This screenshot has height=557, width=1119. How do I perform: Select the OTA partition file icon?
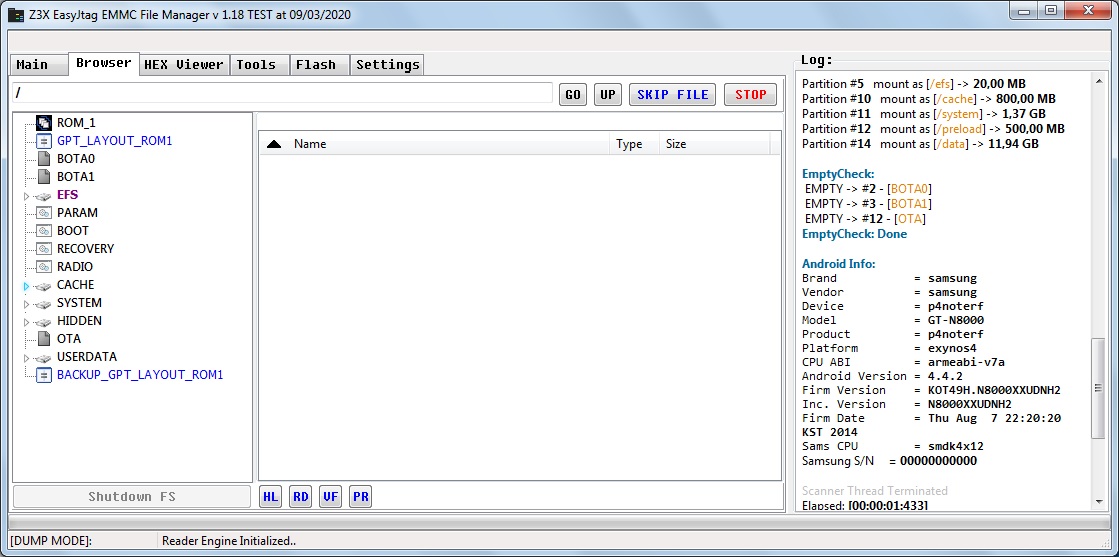click(43, 339)
